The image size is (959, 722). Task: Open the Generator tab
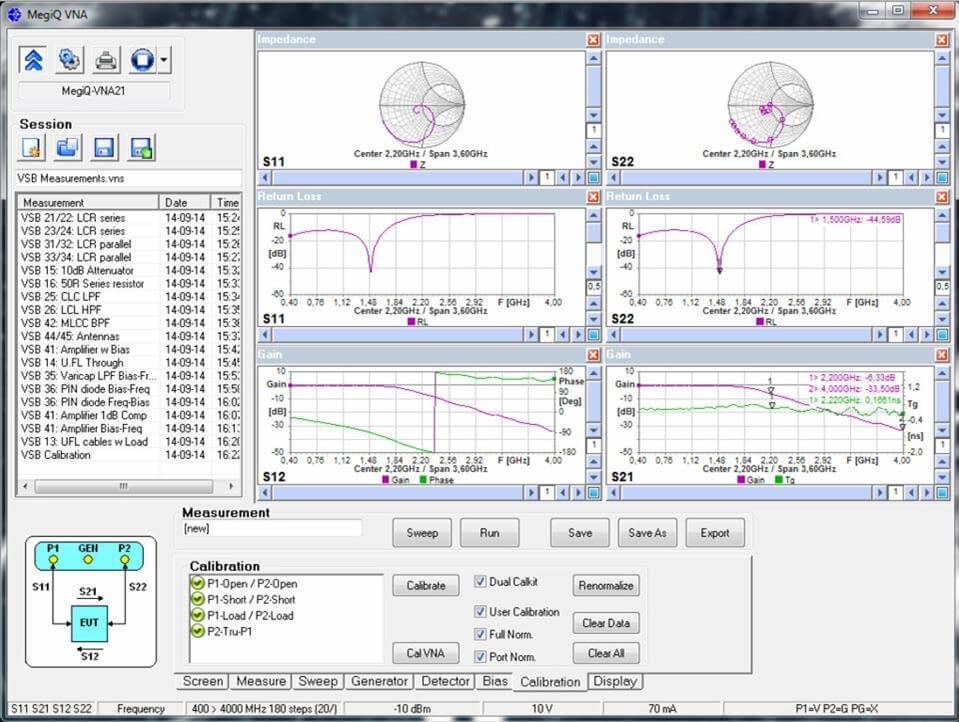coord(379,681)
